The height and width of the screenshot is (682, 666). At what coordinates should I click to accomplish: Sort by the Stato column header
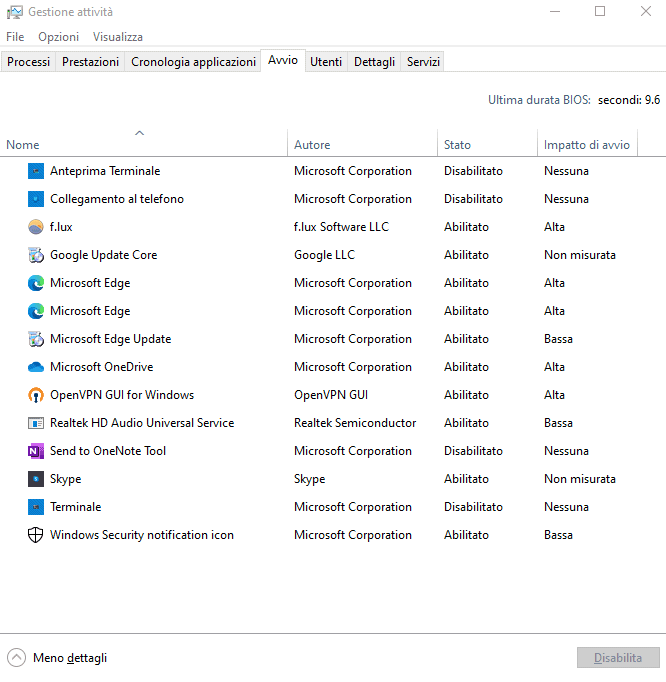coord(488,143)
